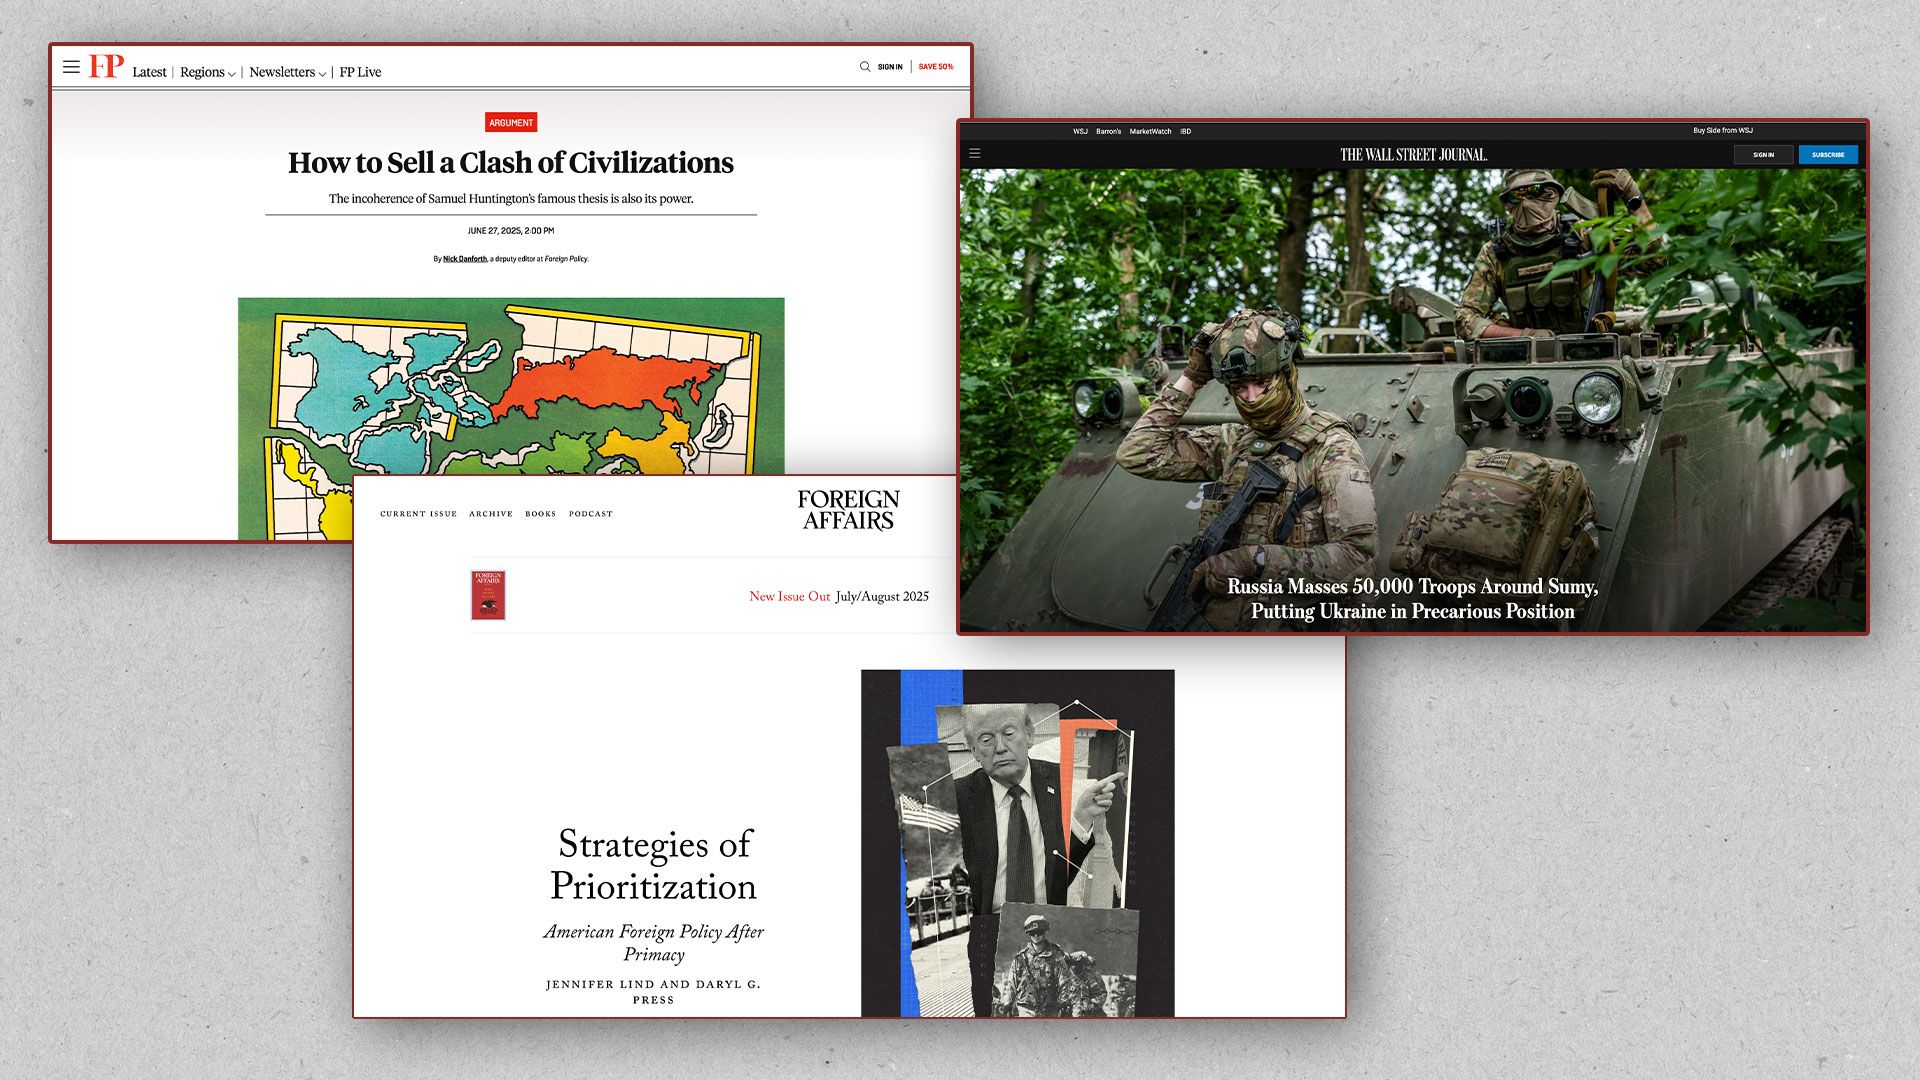
Task: Click the Barron's link in WSJ top bar
Action: (1108, 131)
